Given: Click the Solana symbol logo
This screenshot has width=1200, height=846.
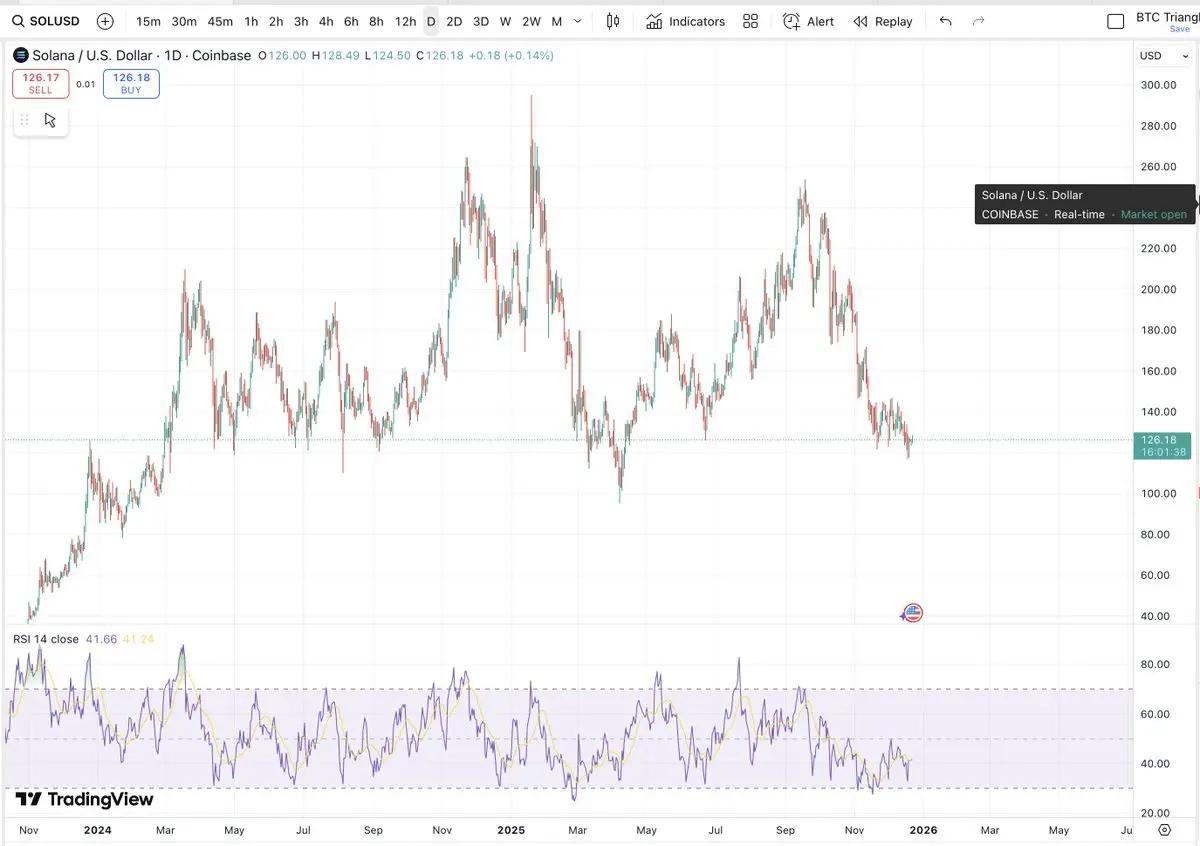Looking at the screenshot, I should pyautogui.click(x=20, y=55).
